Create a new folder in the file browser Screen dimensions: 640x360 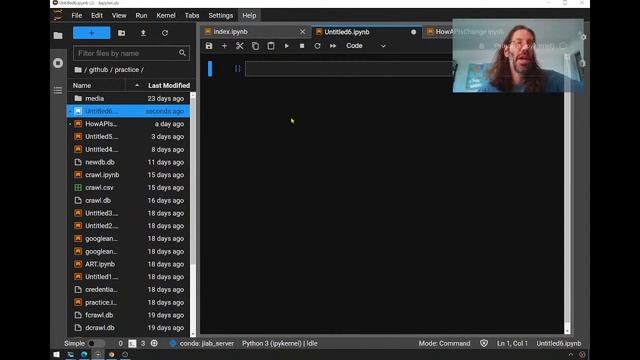pyautogui.click(x=122, y=33)
